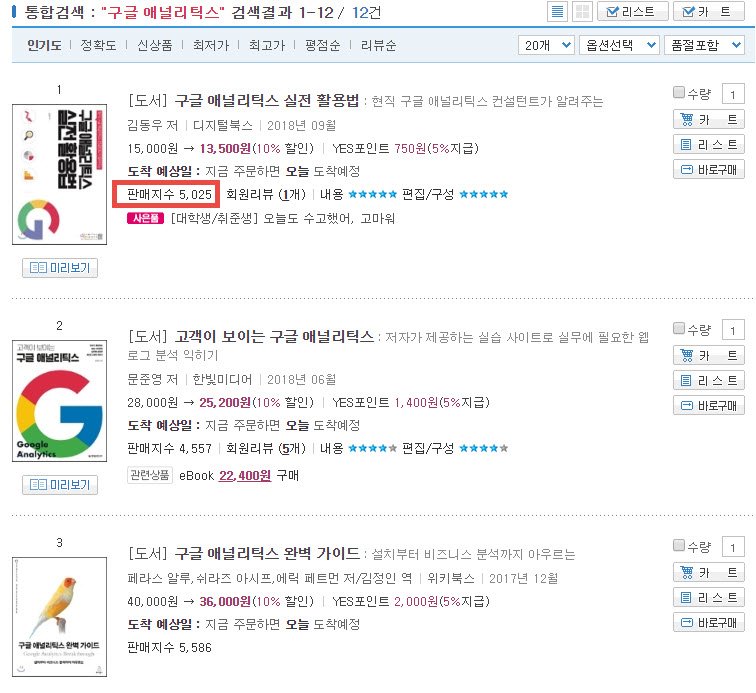
Task: Check the box for 고객이 보이는 구글 애널리틱스
Action: point(679,328)
